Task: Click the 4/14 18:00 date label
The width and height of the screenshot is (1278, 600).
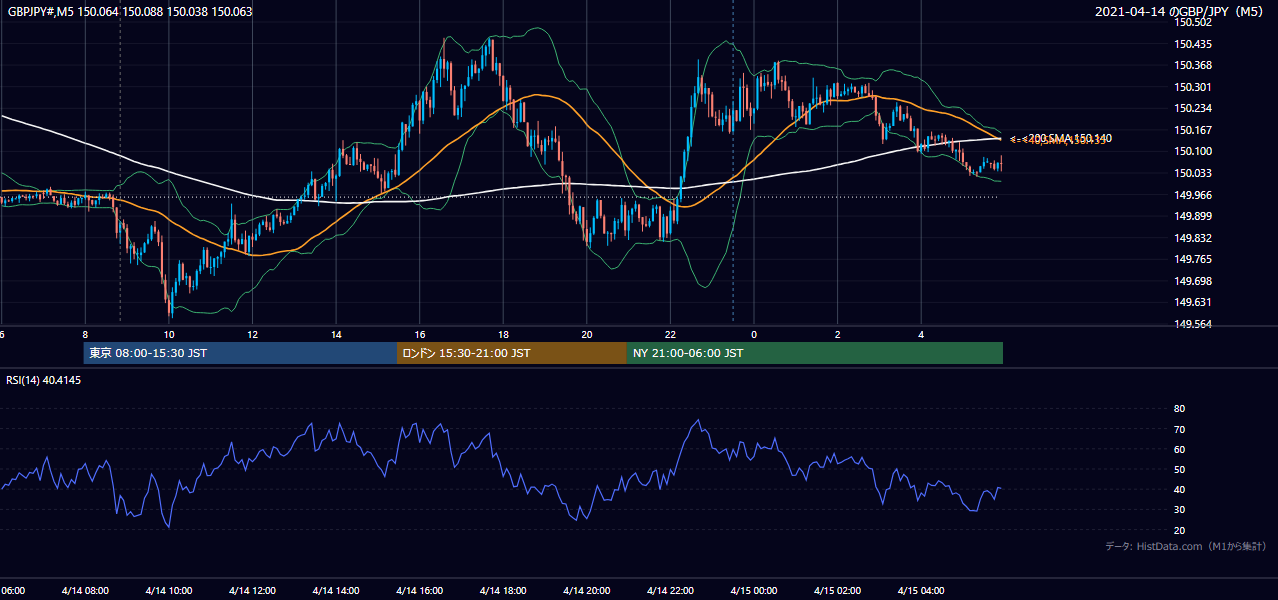Action: click(503, 591)
